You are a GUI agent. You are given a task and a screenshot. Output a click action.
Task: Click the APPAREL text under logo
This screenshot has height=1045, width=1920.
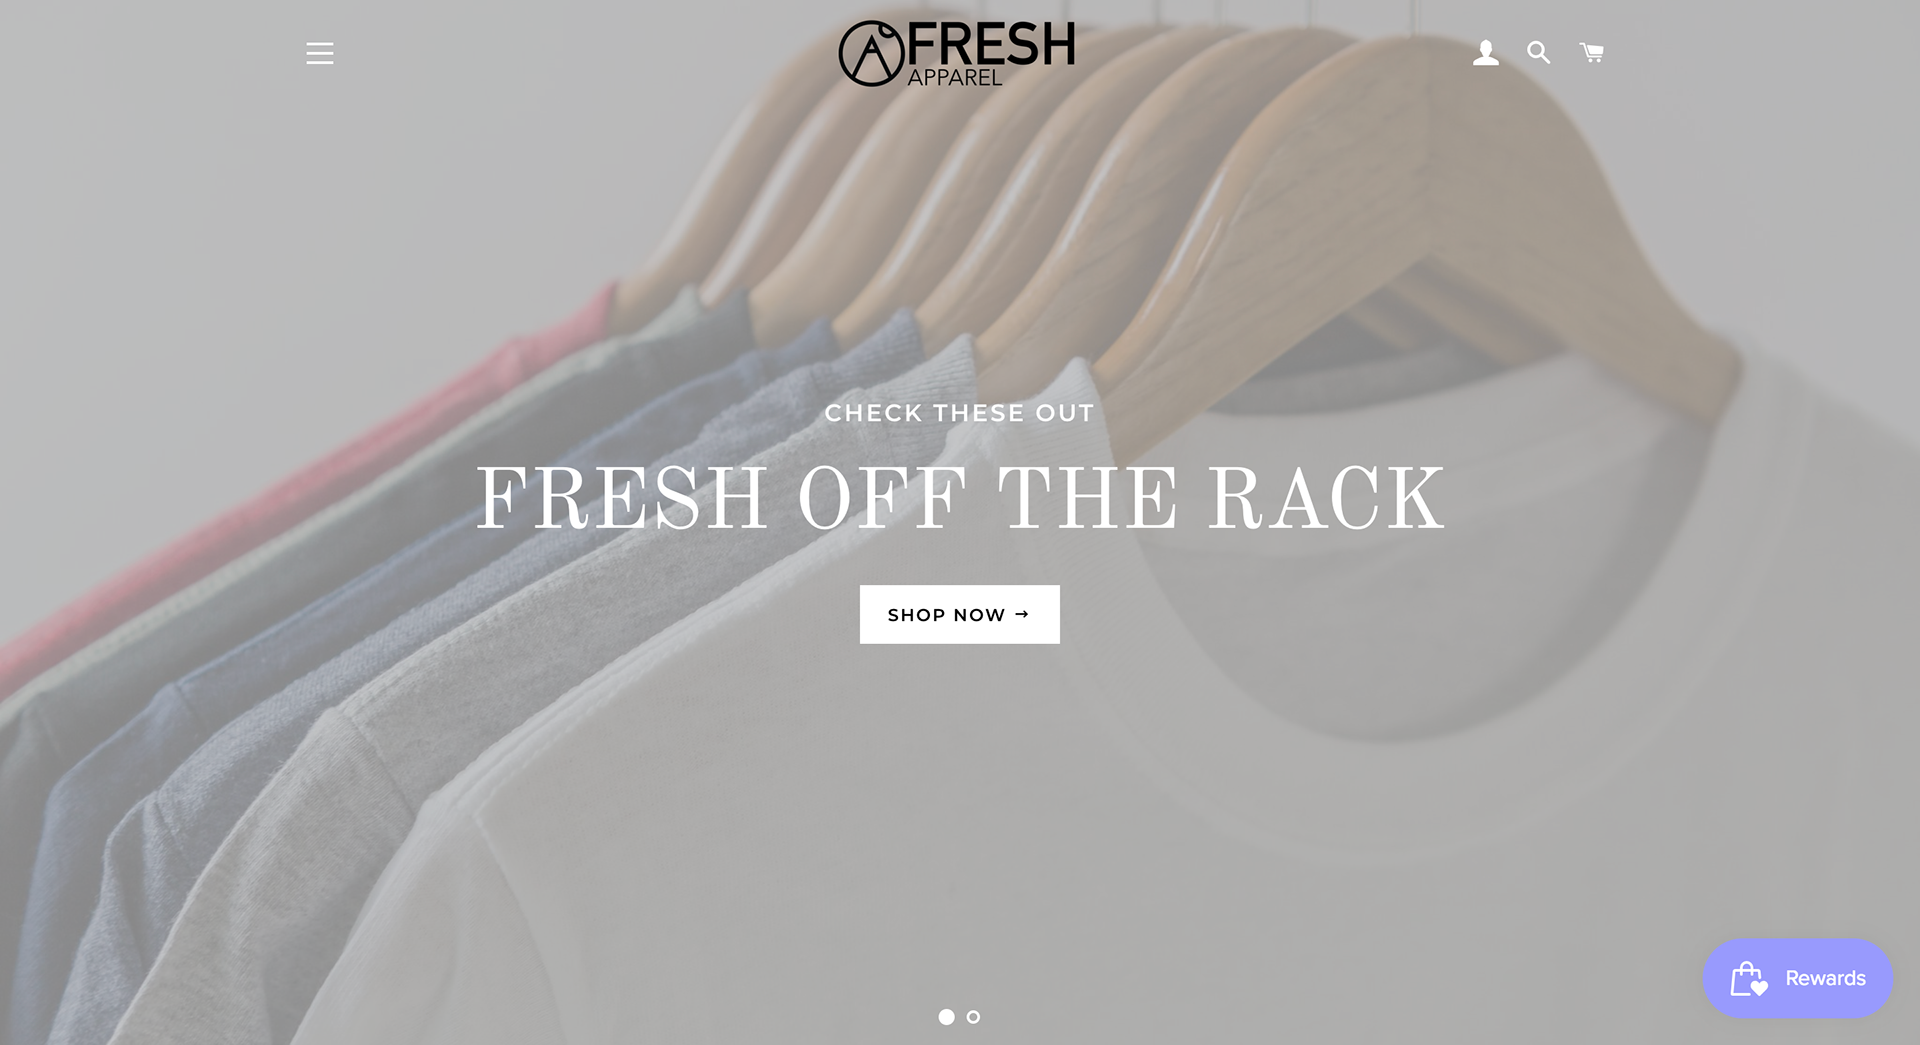click(954, 78)
